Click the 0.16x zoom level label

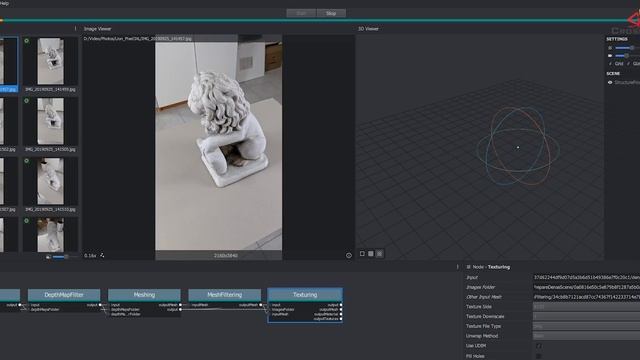pos(90,256)
